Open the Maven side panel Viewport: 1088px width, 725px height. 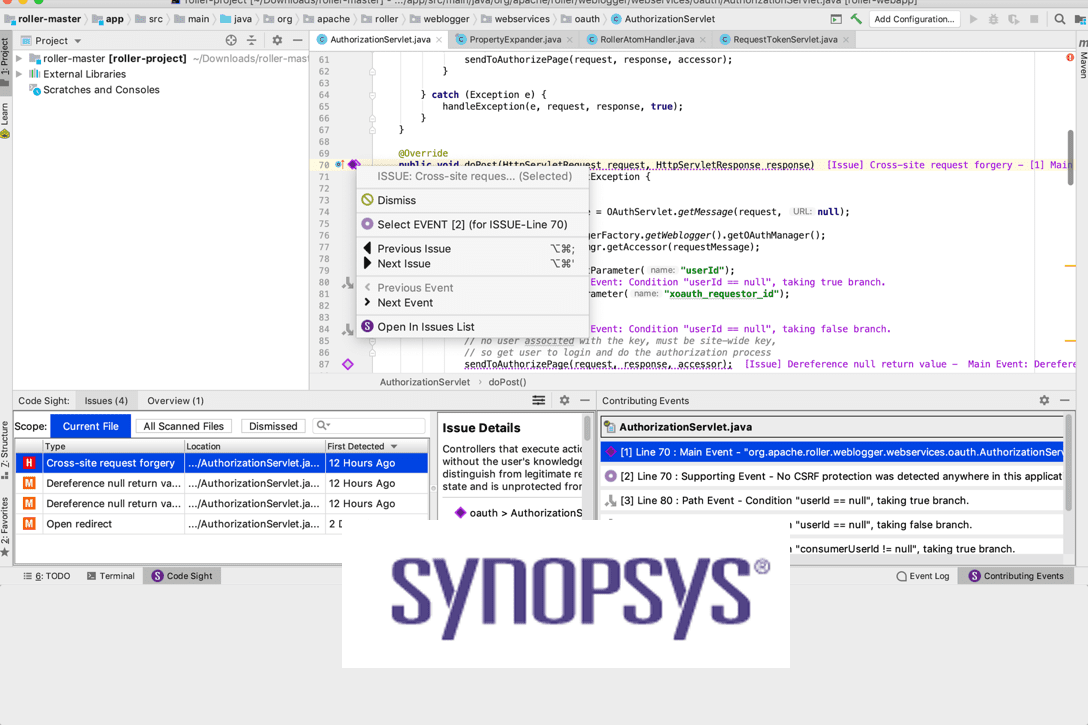[1082, 60]
